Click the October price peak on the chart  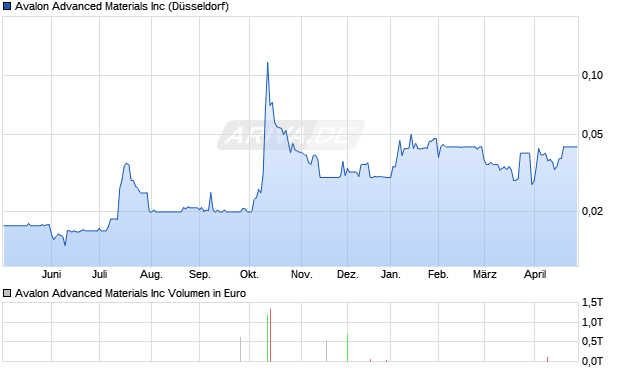(268, 63)
